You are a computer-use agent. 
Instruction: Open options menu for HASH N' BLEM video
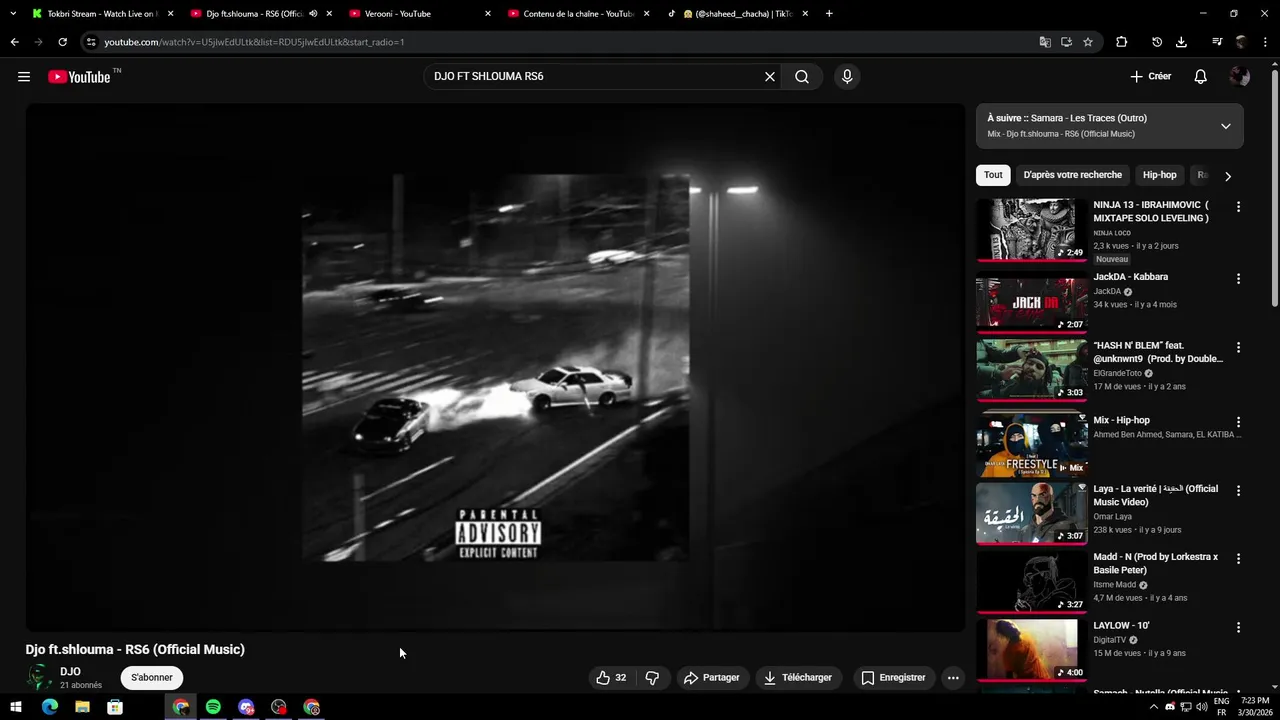pyautogui.click(x=1238, y=348)
